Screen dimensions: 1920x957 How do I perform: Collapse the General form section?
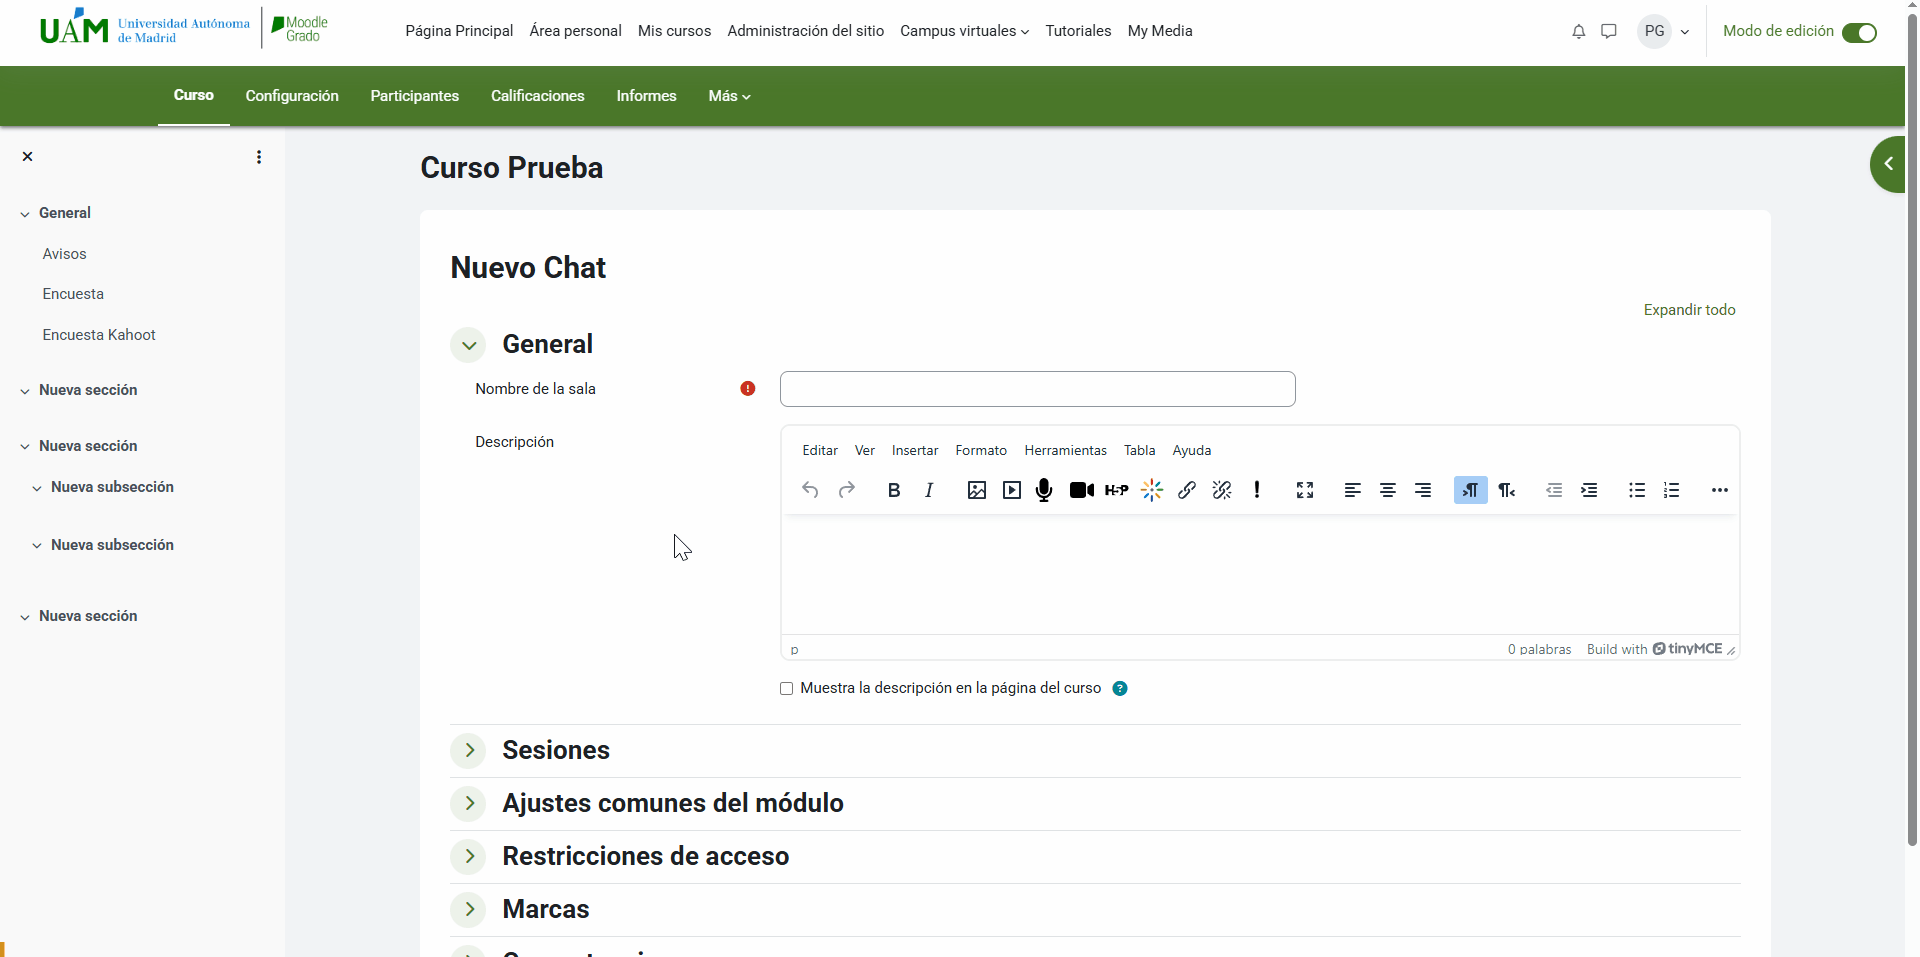468,345
